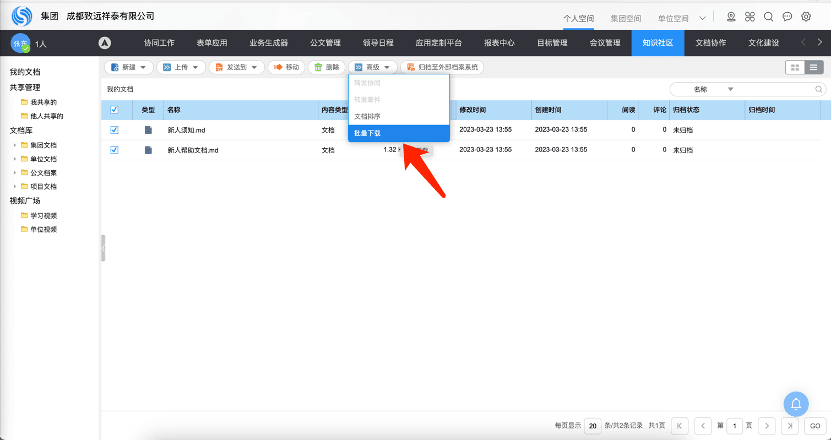Switch to 个人空间 tab
832x440 pixels.
(x=578, y=18)
